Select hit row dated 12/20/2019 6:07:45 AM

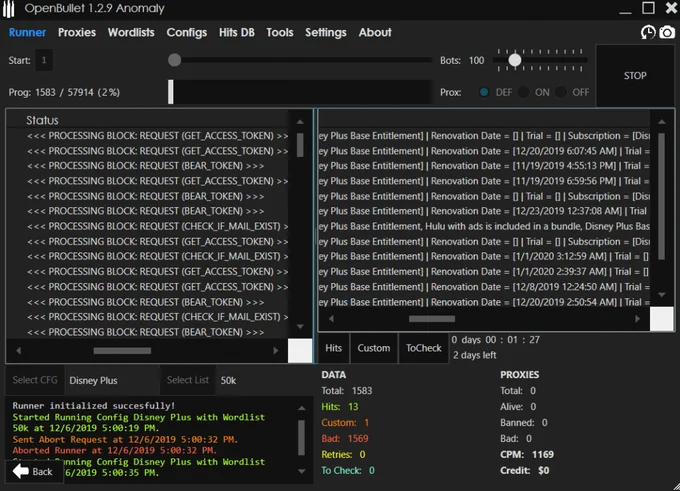pyautogui.click(x=484, y=151)
